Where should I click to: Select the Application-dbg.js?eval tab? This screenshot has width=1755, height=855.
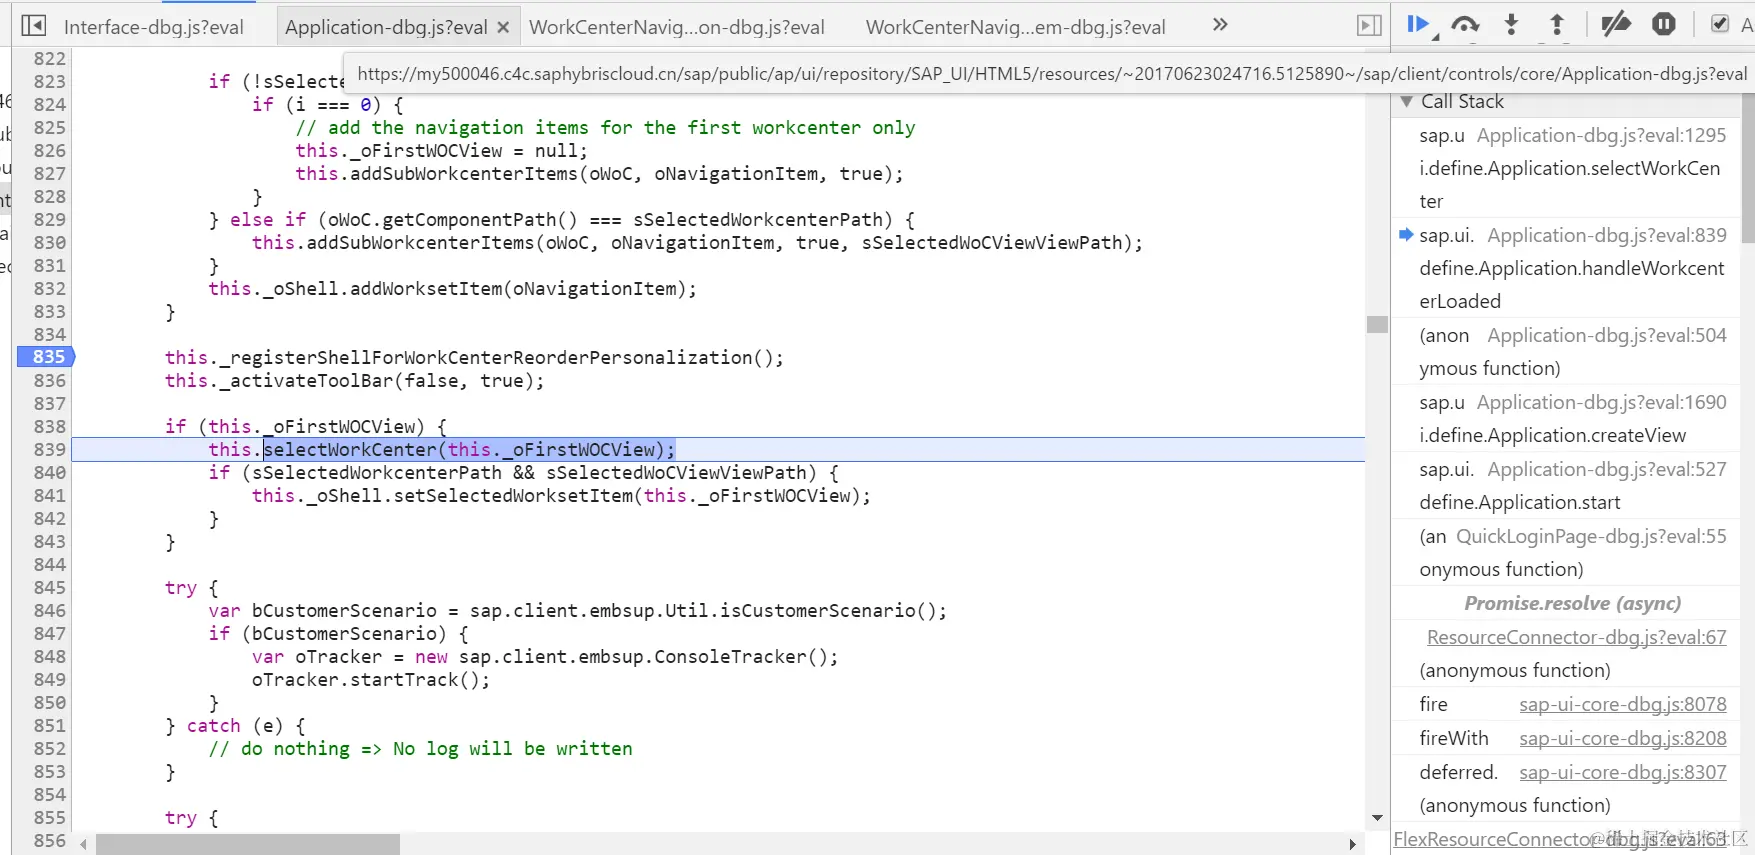pyautogui.click(x=386, y=27)
